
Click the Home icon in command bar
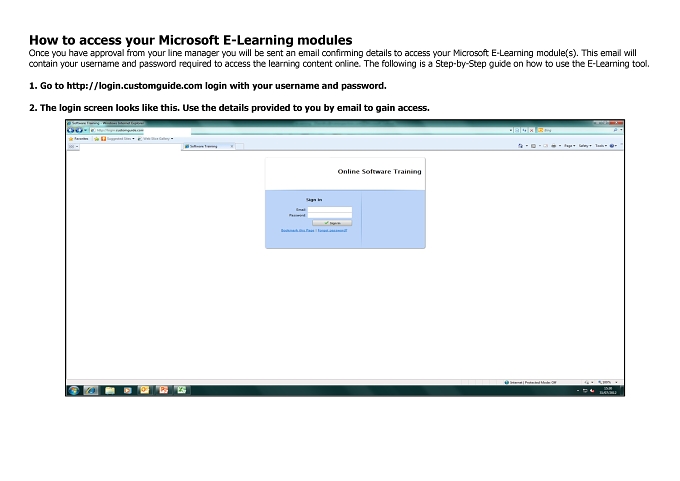point(520,146)
